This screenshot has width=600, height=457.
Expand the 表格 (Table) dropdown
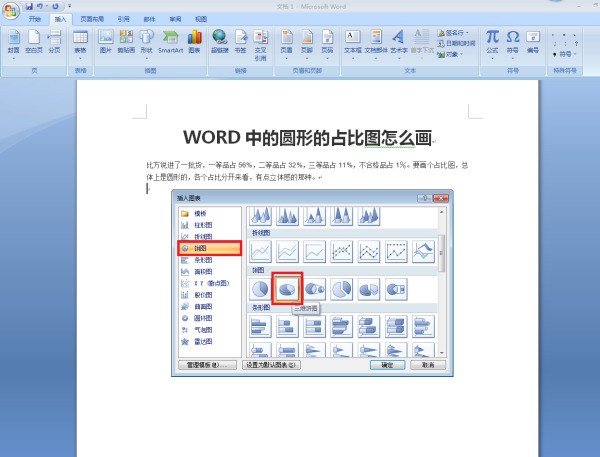point(80,44)
